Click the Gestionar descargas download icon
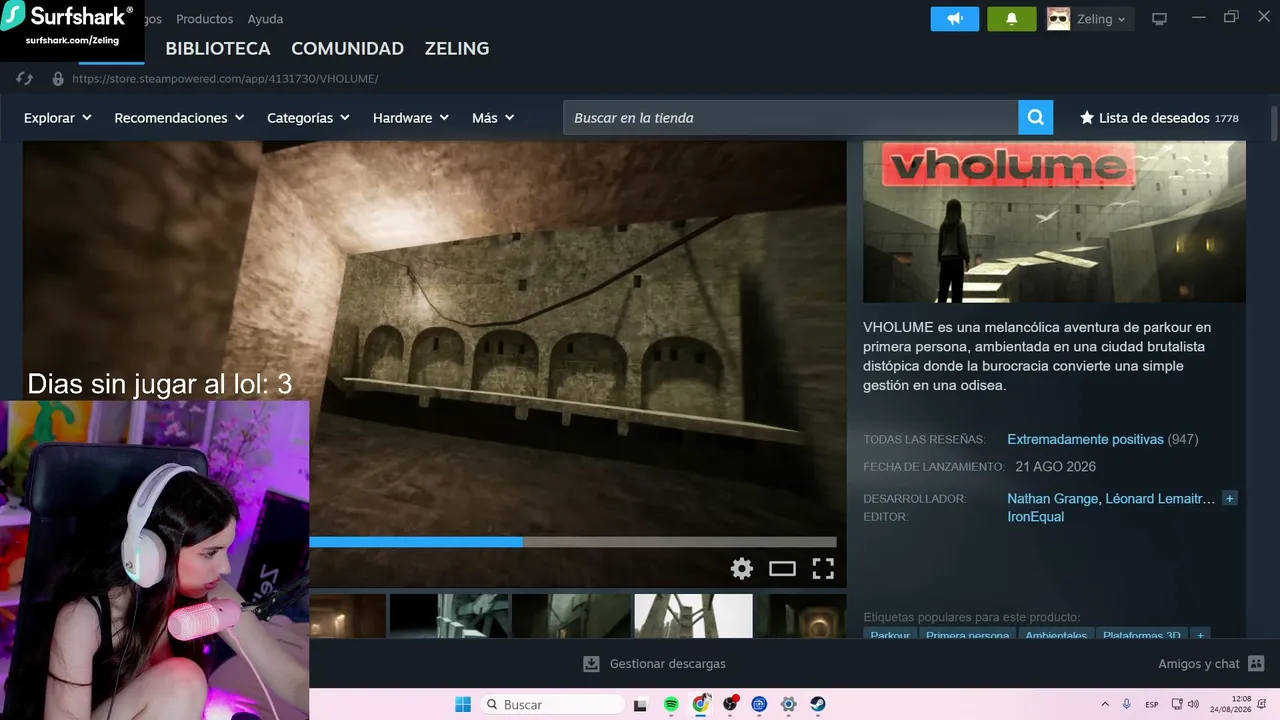The height and width of the screenshot is (720, 1280). (591, 664)
